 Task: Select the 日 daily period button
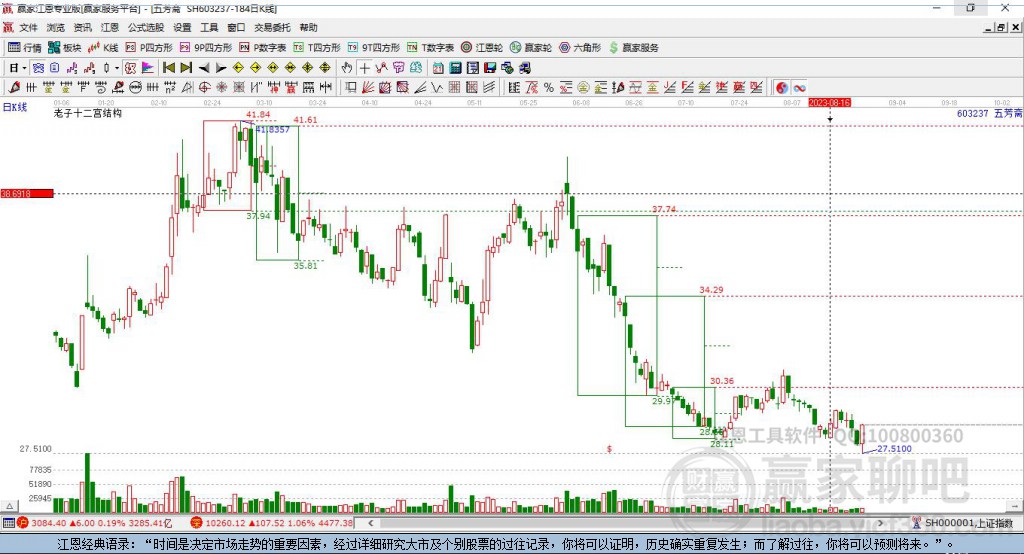(x=13, y=68)
